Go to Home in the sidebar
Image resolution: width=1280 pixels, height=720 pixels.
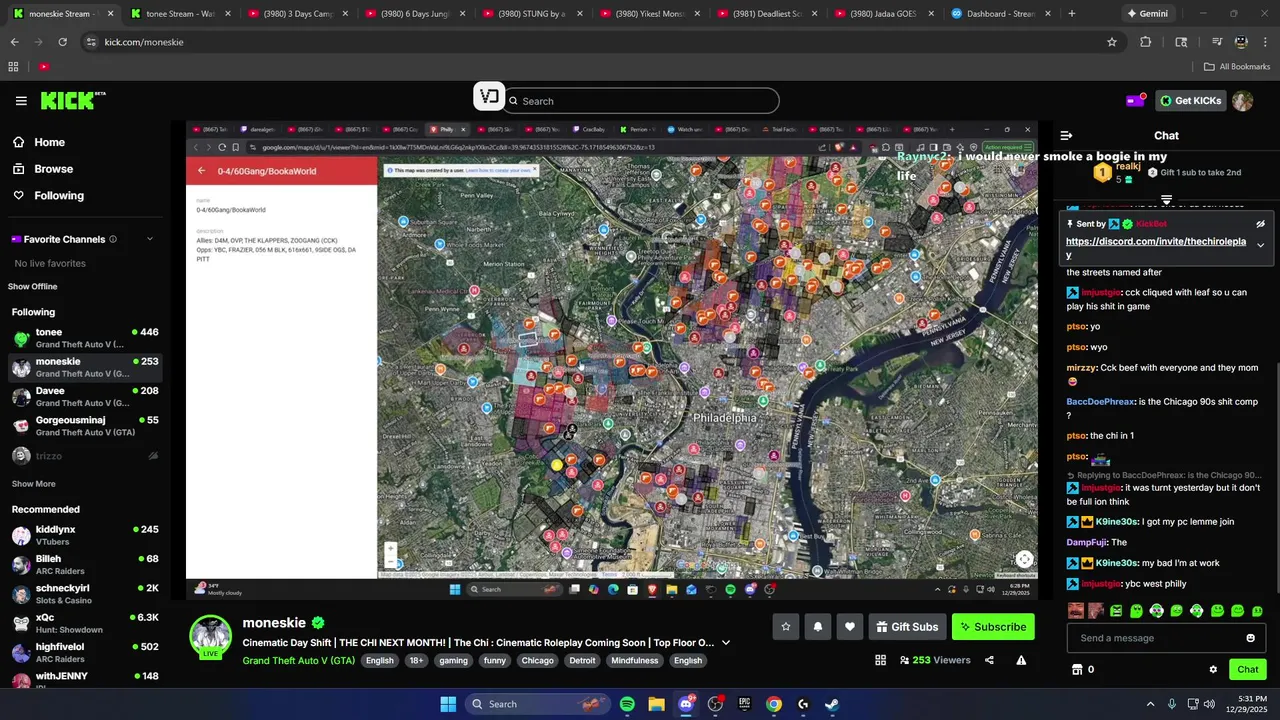pos(38,142)
